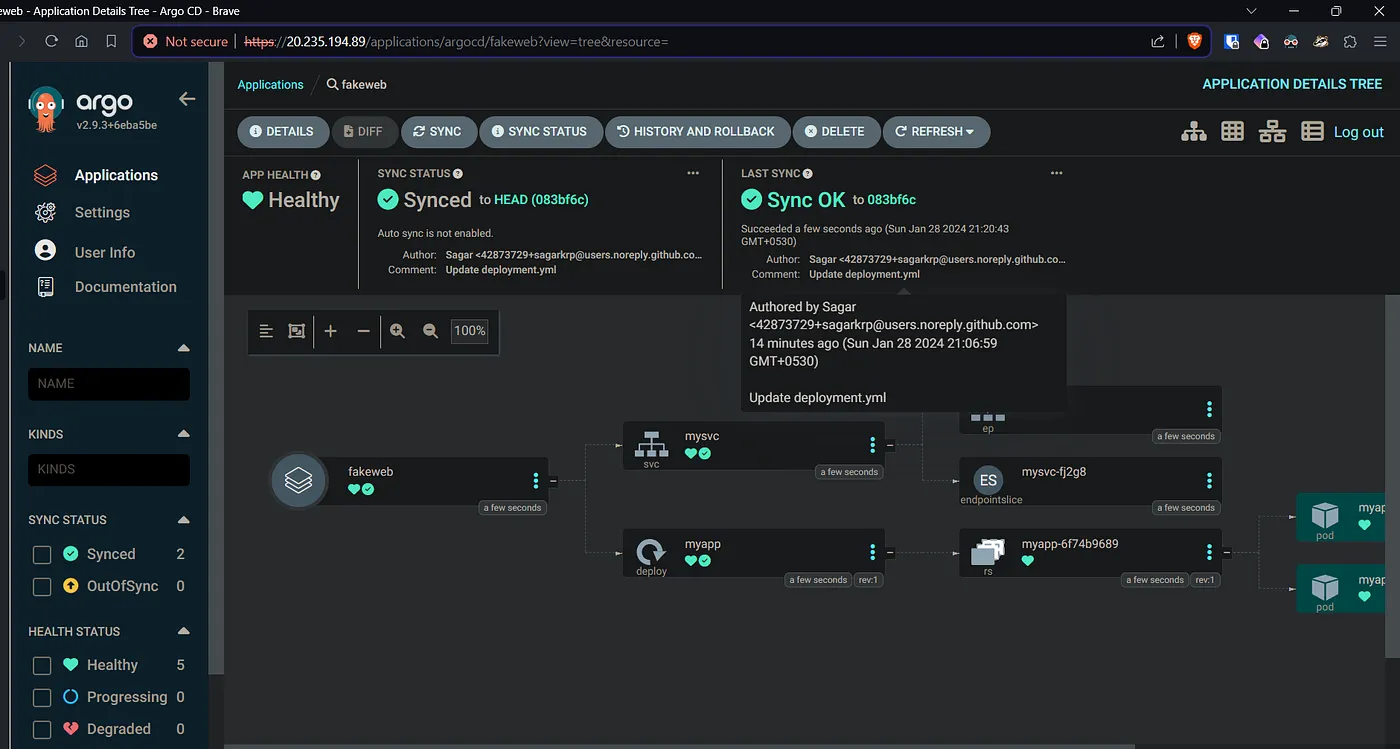Image resolution: width=1400 pixels, height=749 pixels.
Task: Collapse the Argo CD sidebar with the arrow
Action: click(x=187, y=99)
